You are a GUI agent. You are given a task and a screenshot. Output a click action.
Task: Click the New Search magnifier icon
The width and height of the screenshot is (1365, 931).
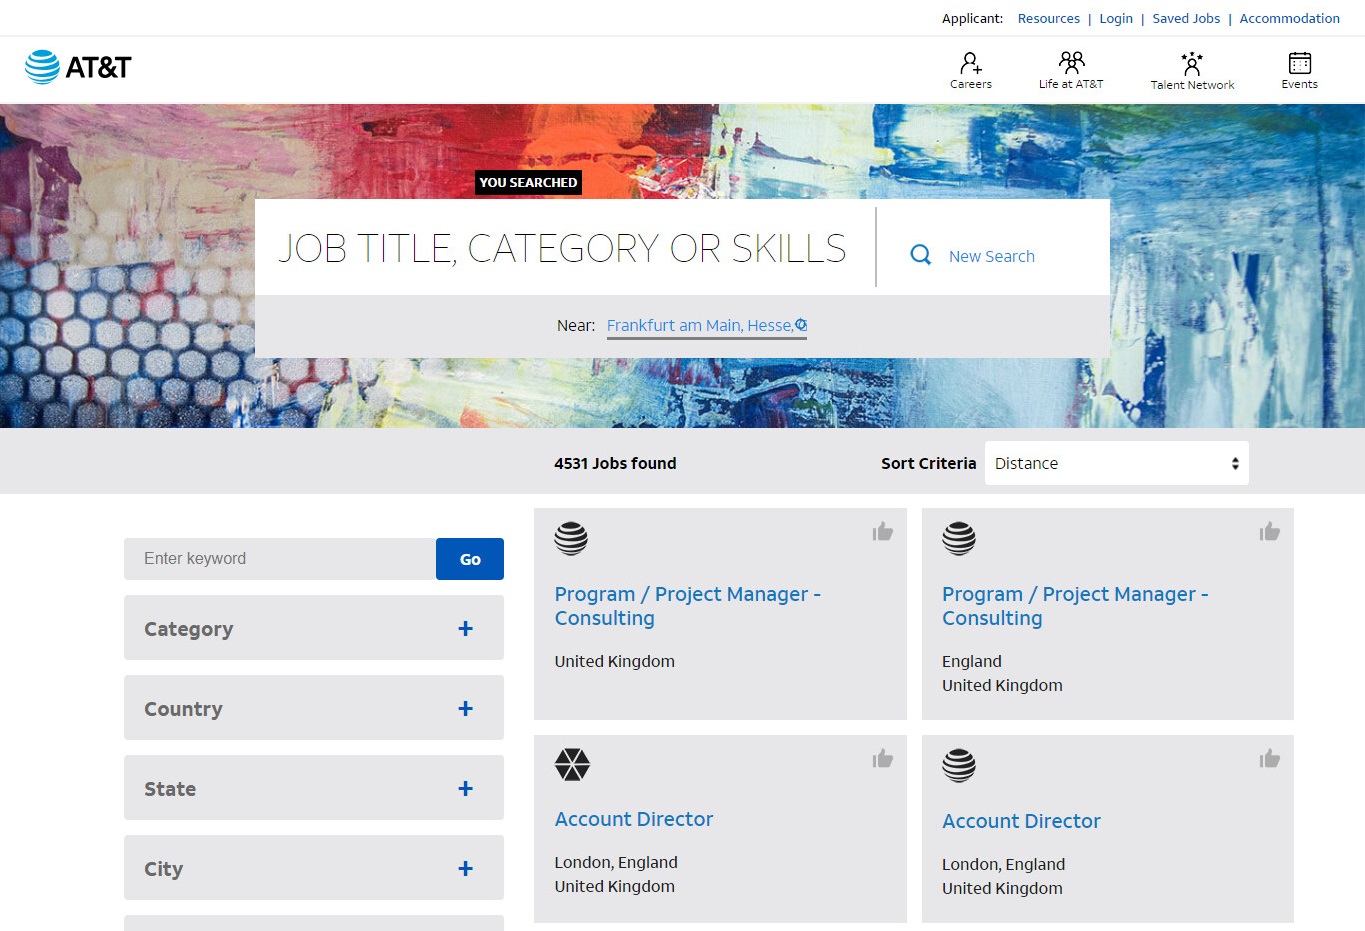pyautogui.click(x=921, y=255)
